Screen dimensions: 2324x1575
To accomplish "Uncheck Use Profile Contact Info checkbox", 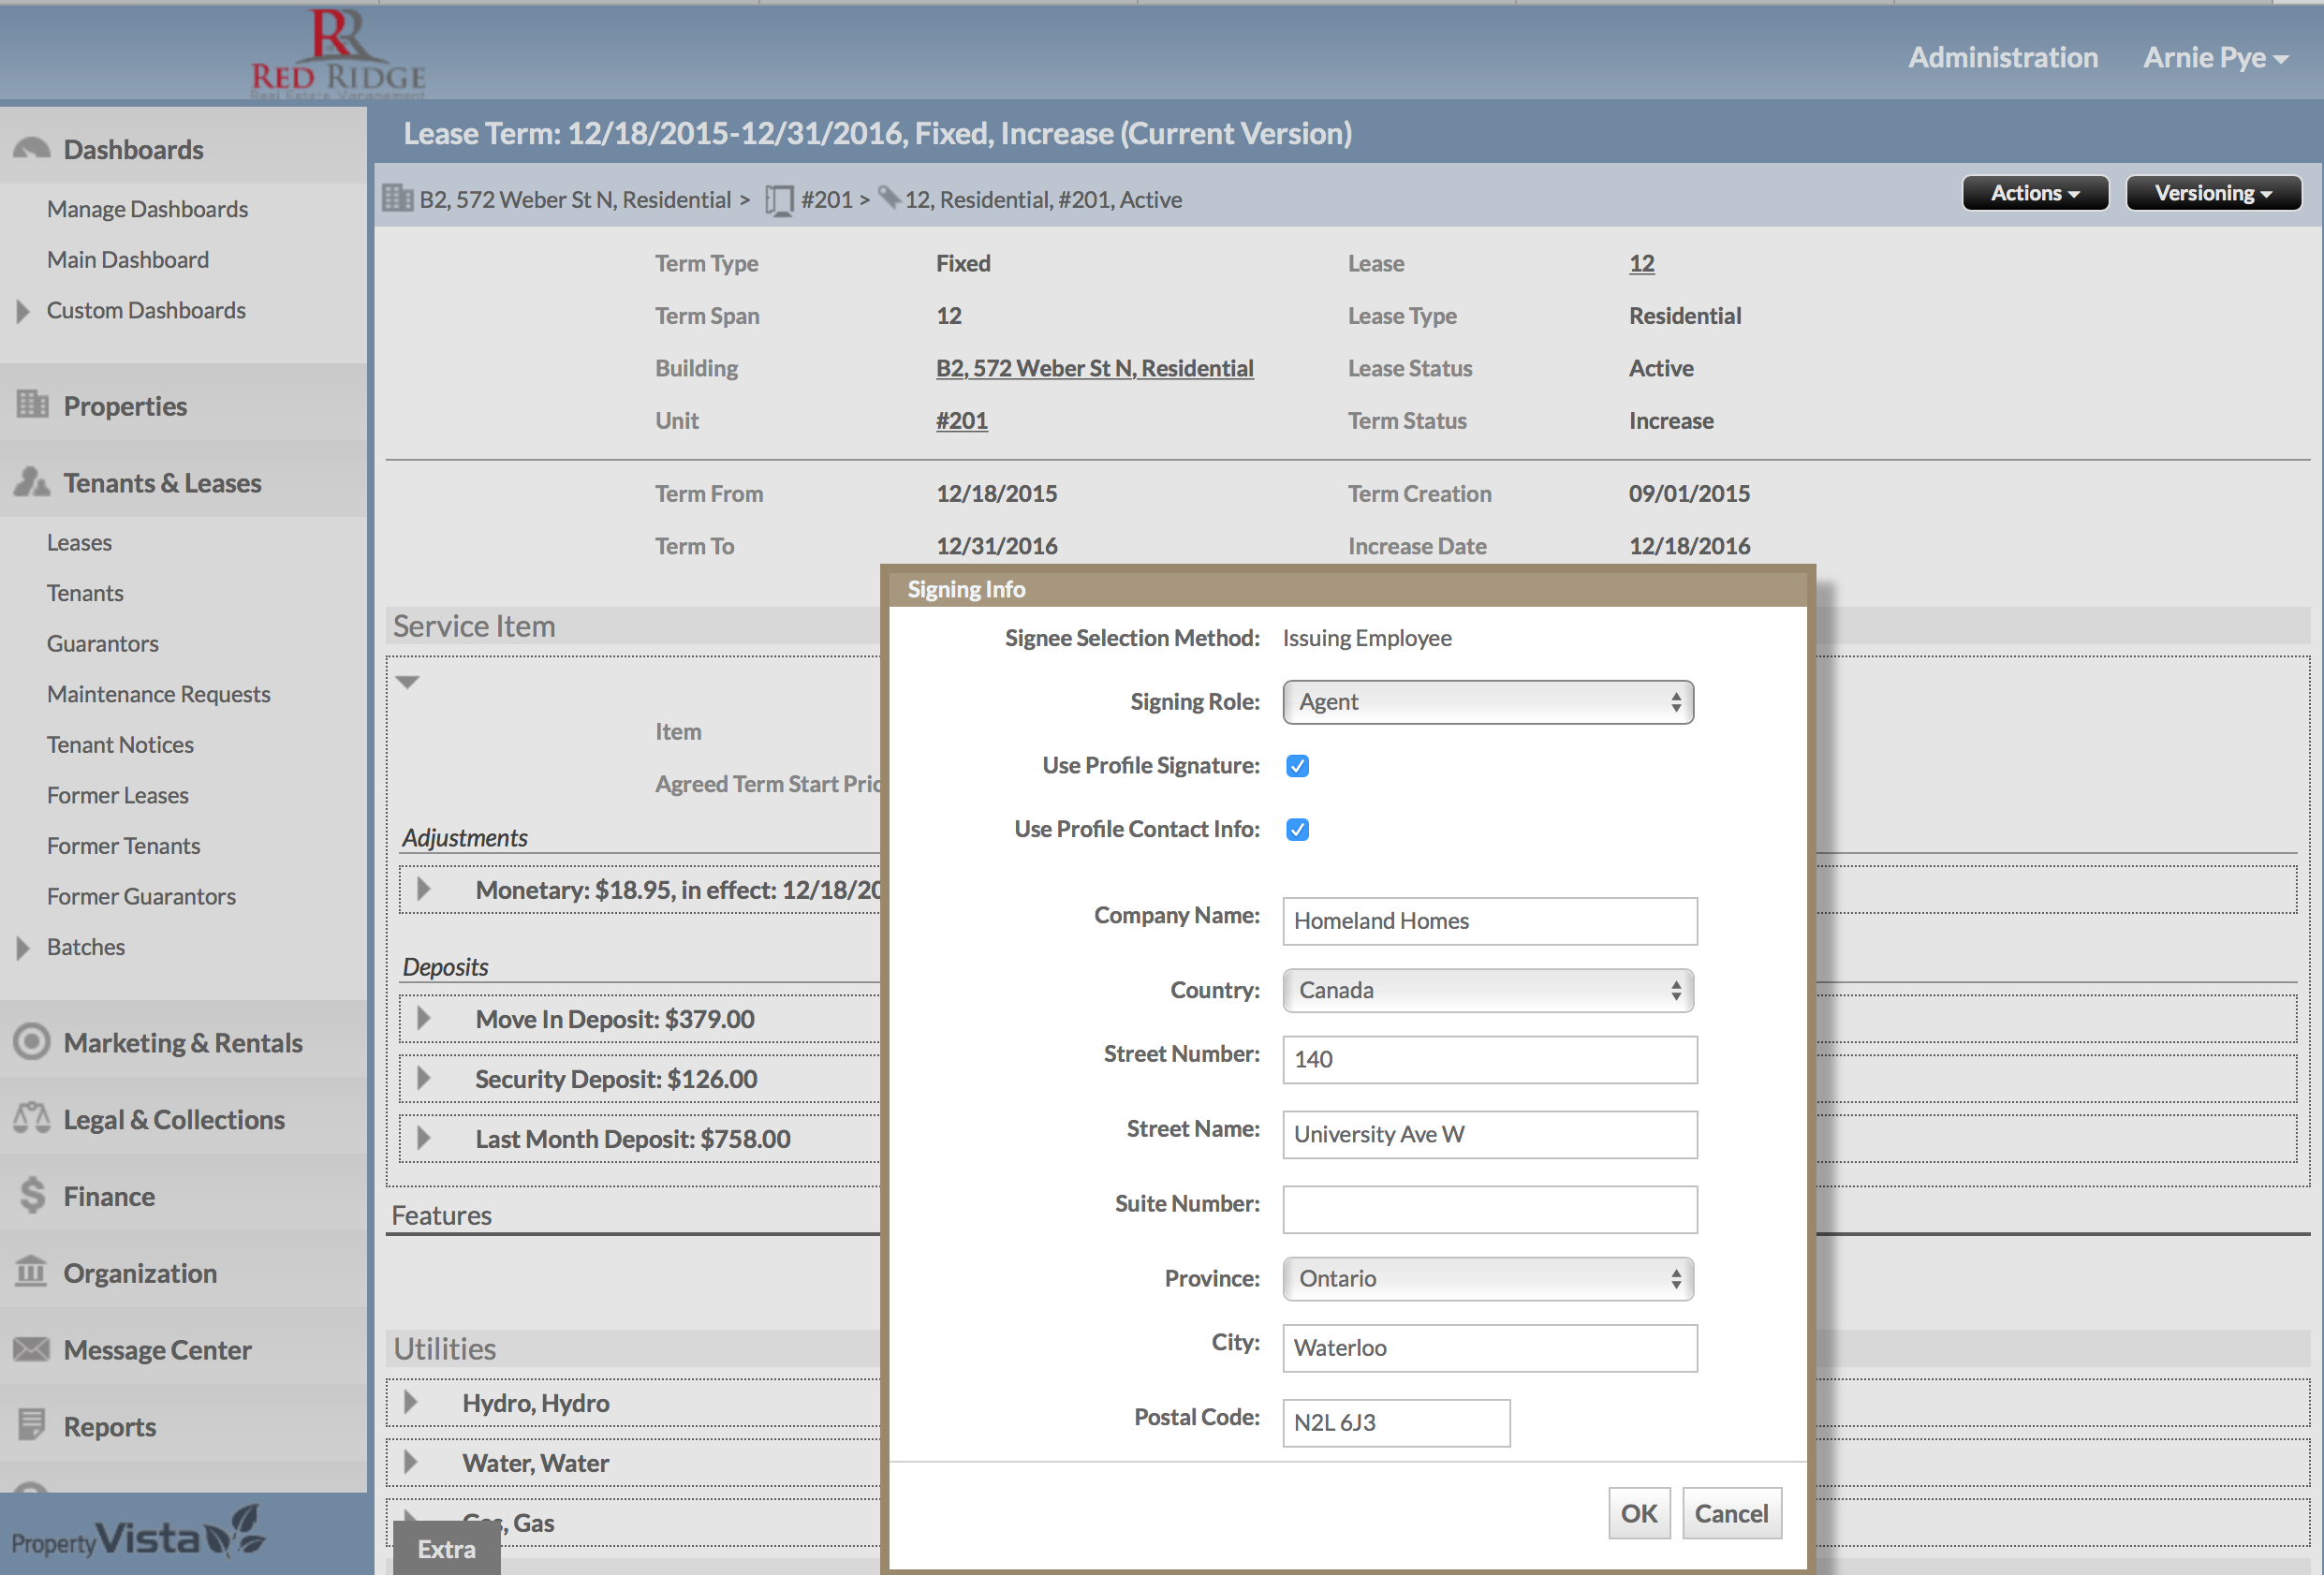I will tap(1297, 829).
